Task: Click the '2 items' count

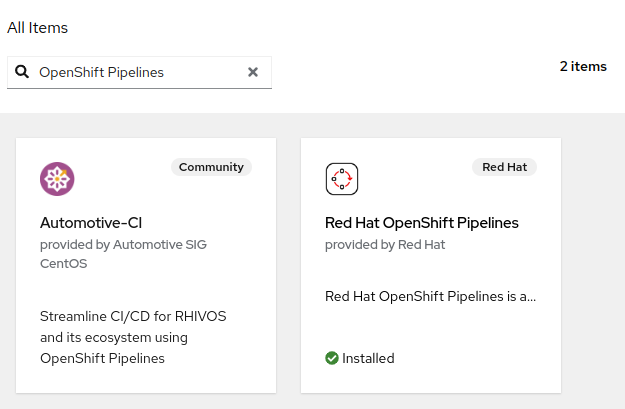Action: [x=583, y=66]
